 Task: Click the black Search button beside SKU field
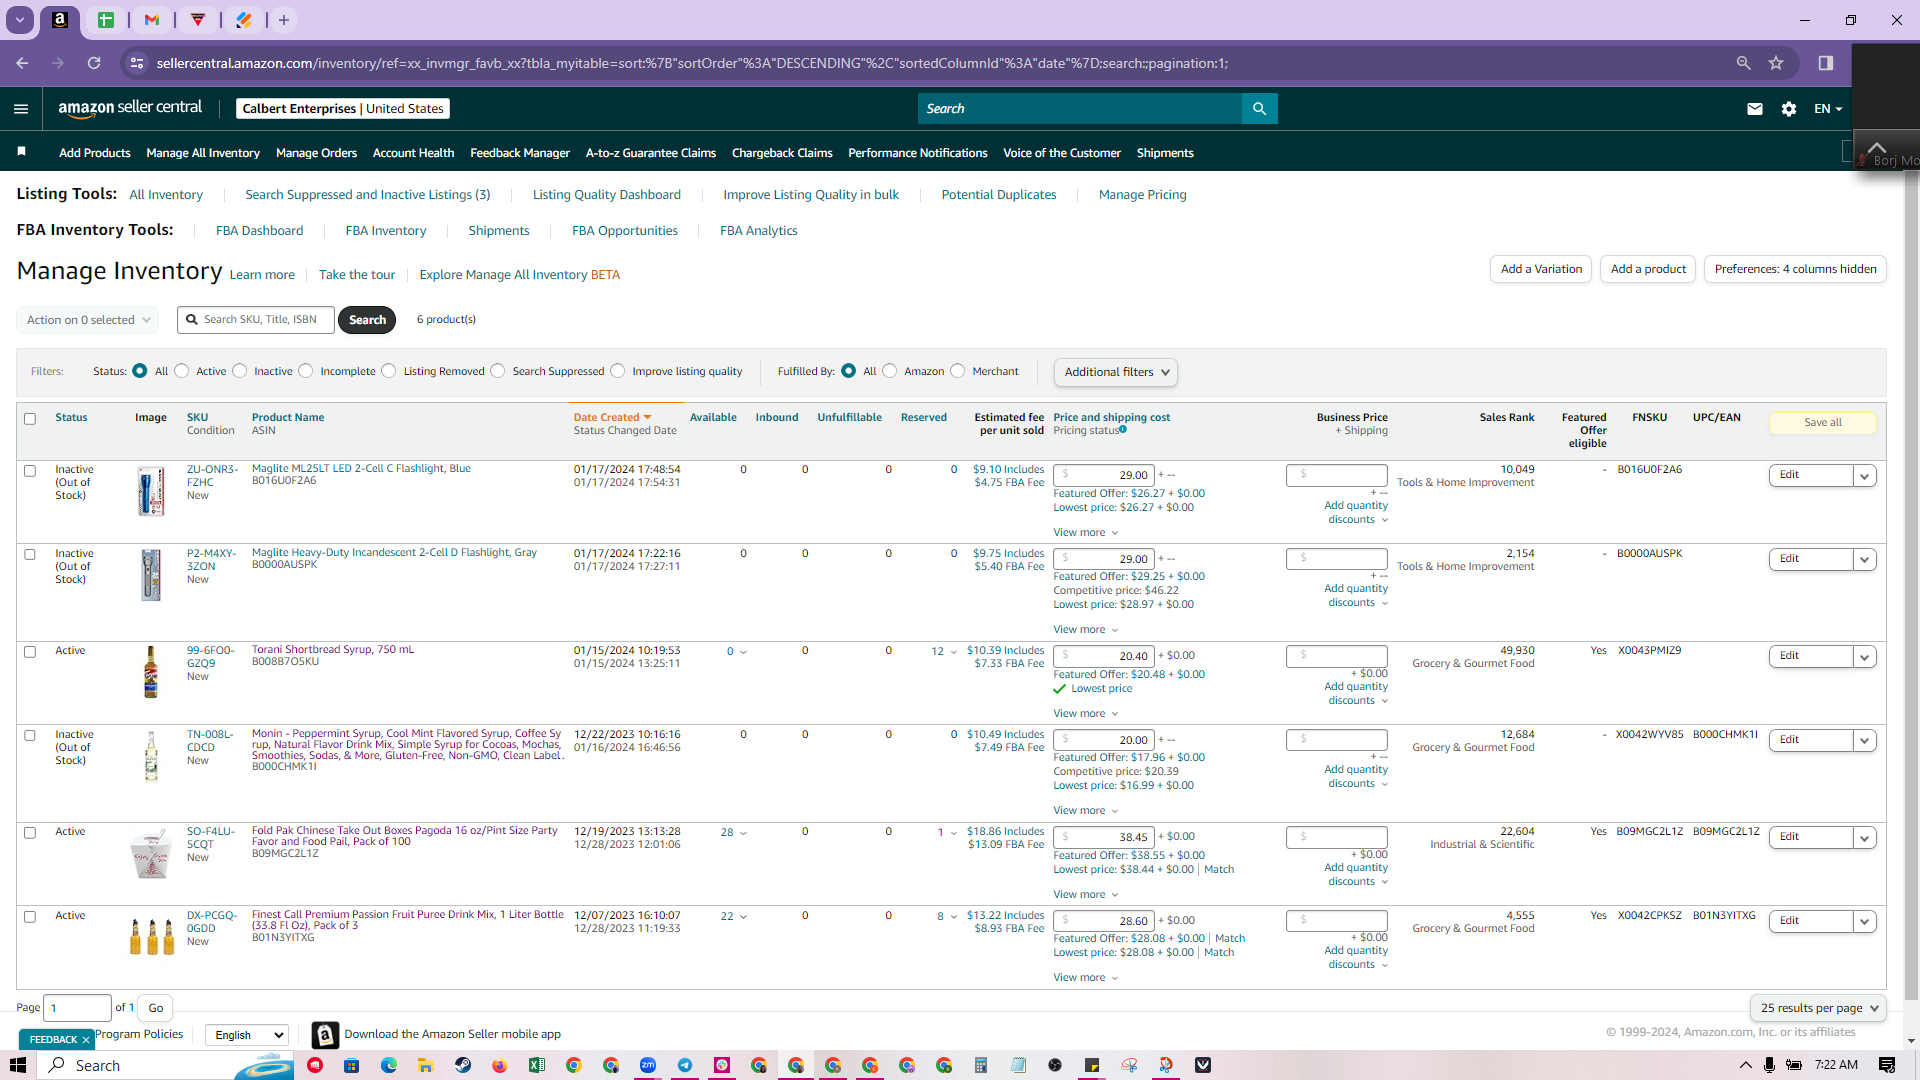click(x=367, y=320)
